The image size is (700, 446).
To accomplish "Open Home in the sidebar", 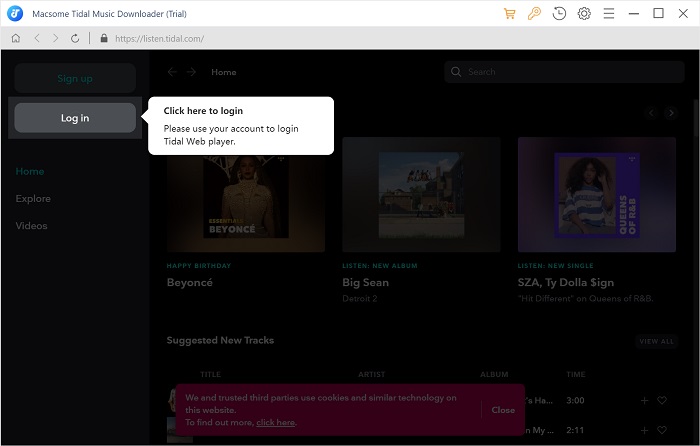I will tap(30, 171).
